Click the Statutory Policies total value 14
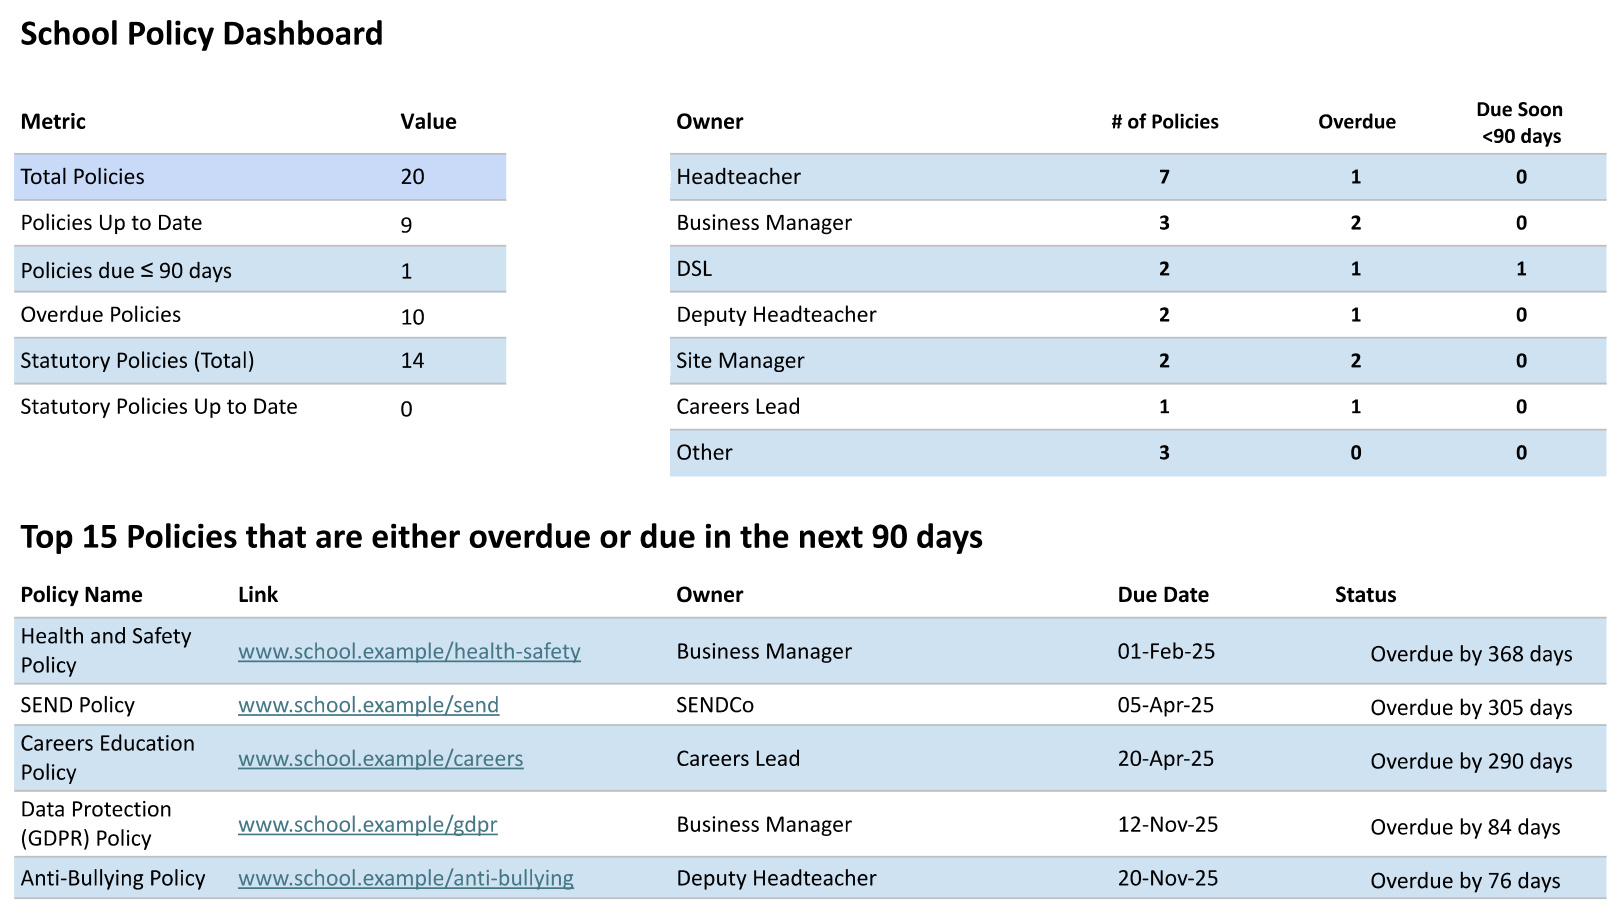 [412, 361]
